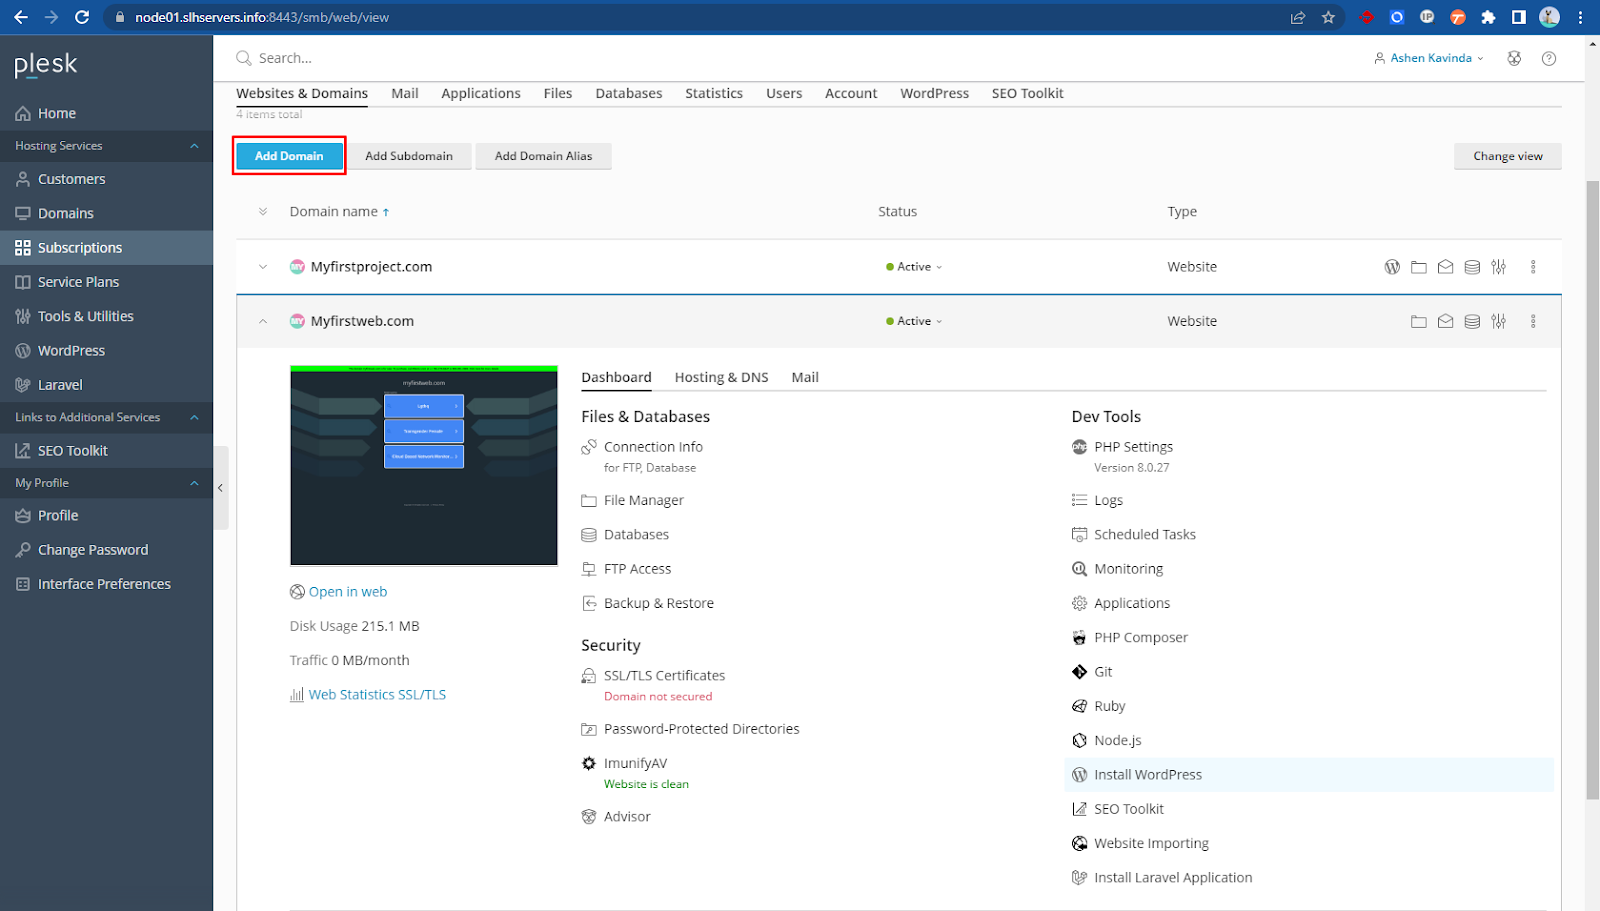Image resolution: width=1600 pixels, height=911 pixels.
Task: Collapse the Hosting Services sidebar section
Action: pyautogui.click(x=194, y=146)
